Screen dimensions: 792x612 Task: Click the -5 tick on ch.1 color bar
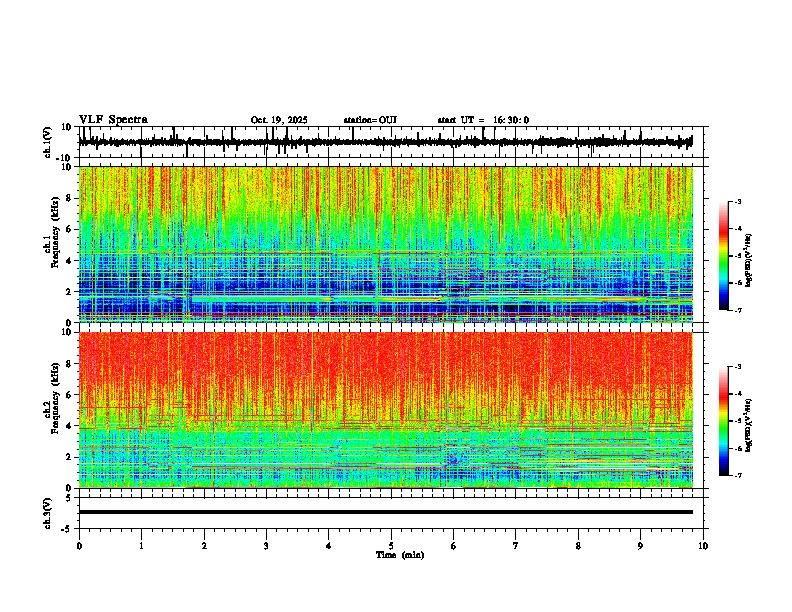click(x=738, y=256)
